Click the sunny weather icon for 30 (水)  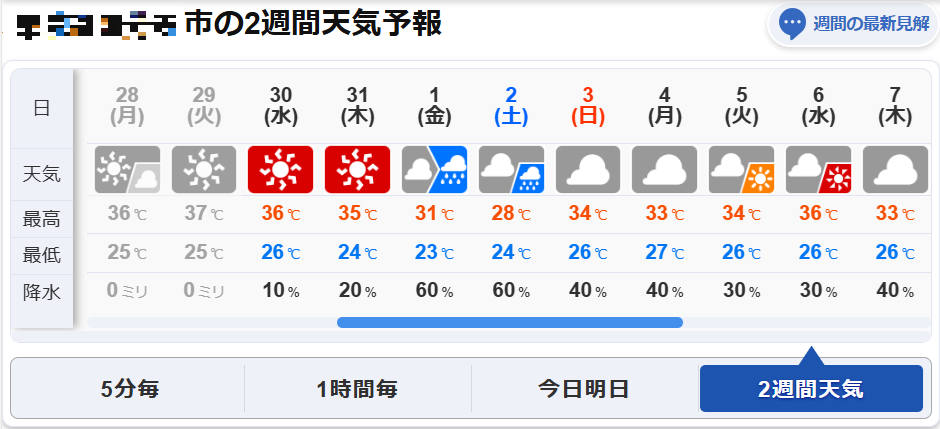[x=281, y=170]
